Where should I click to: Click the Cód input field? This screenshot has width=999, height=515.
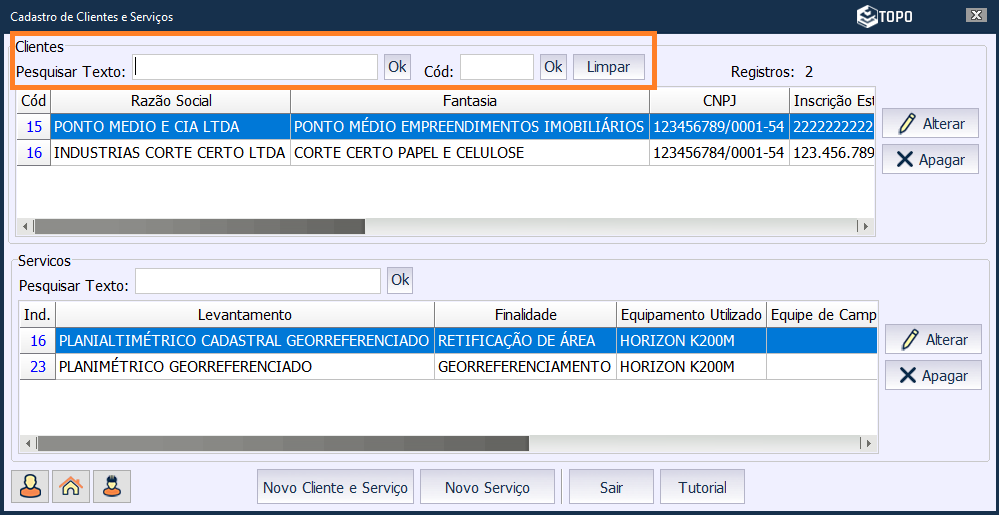[496, 67]
